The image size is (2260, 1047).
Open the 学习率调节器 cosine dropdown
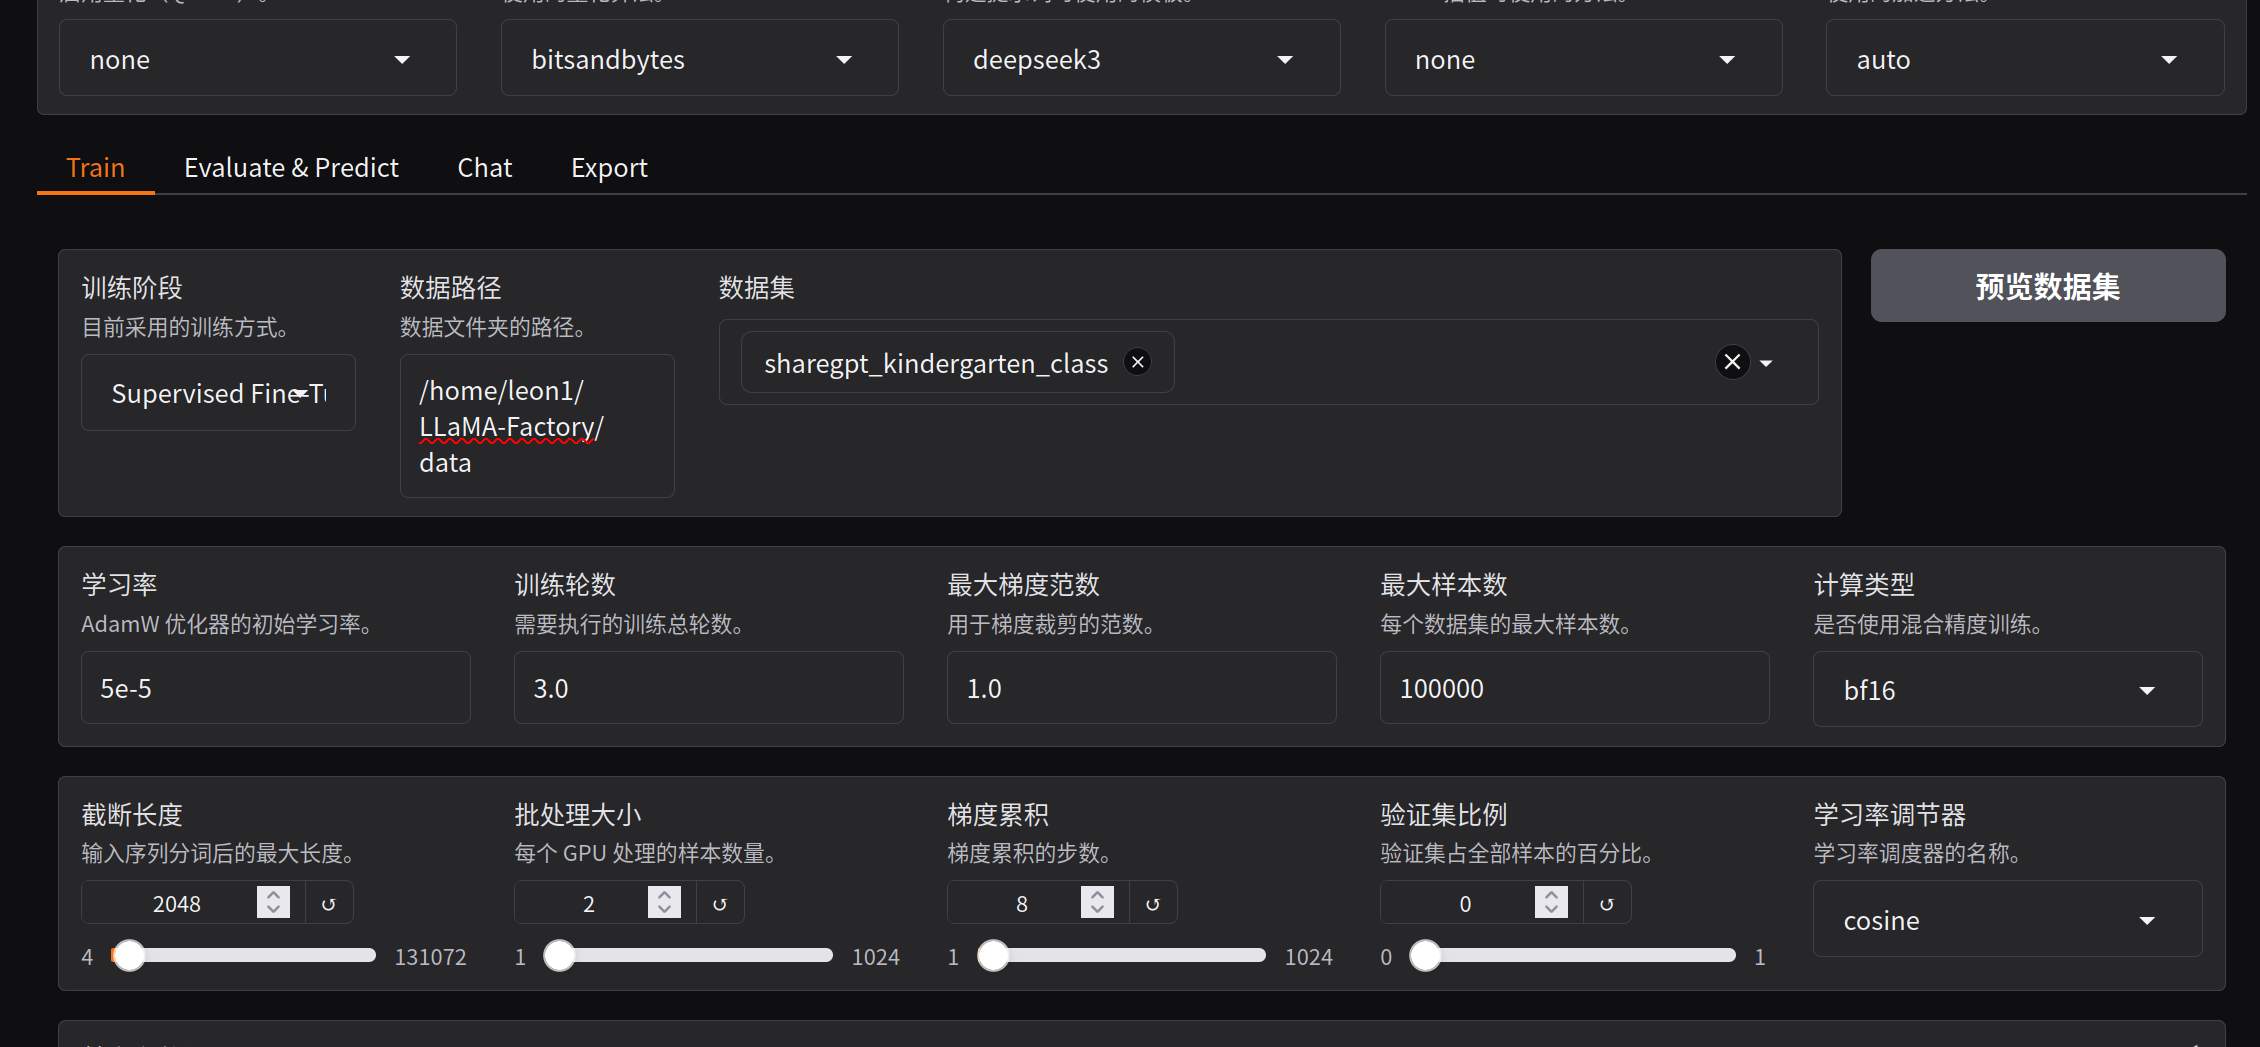click(x=2006, y=920)
